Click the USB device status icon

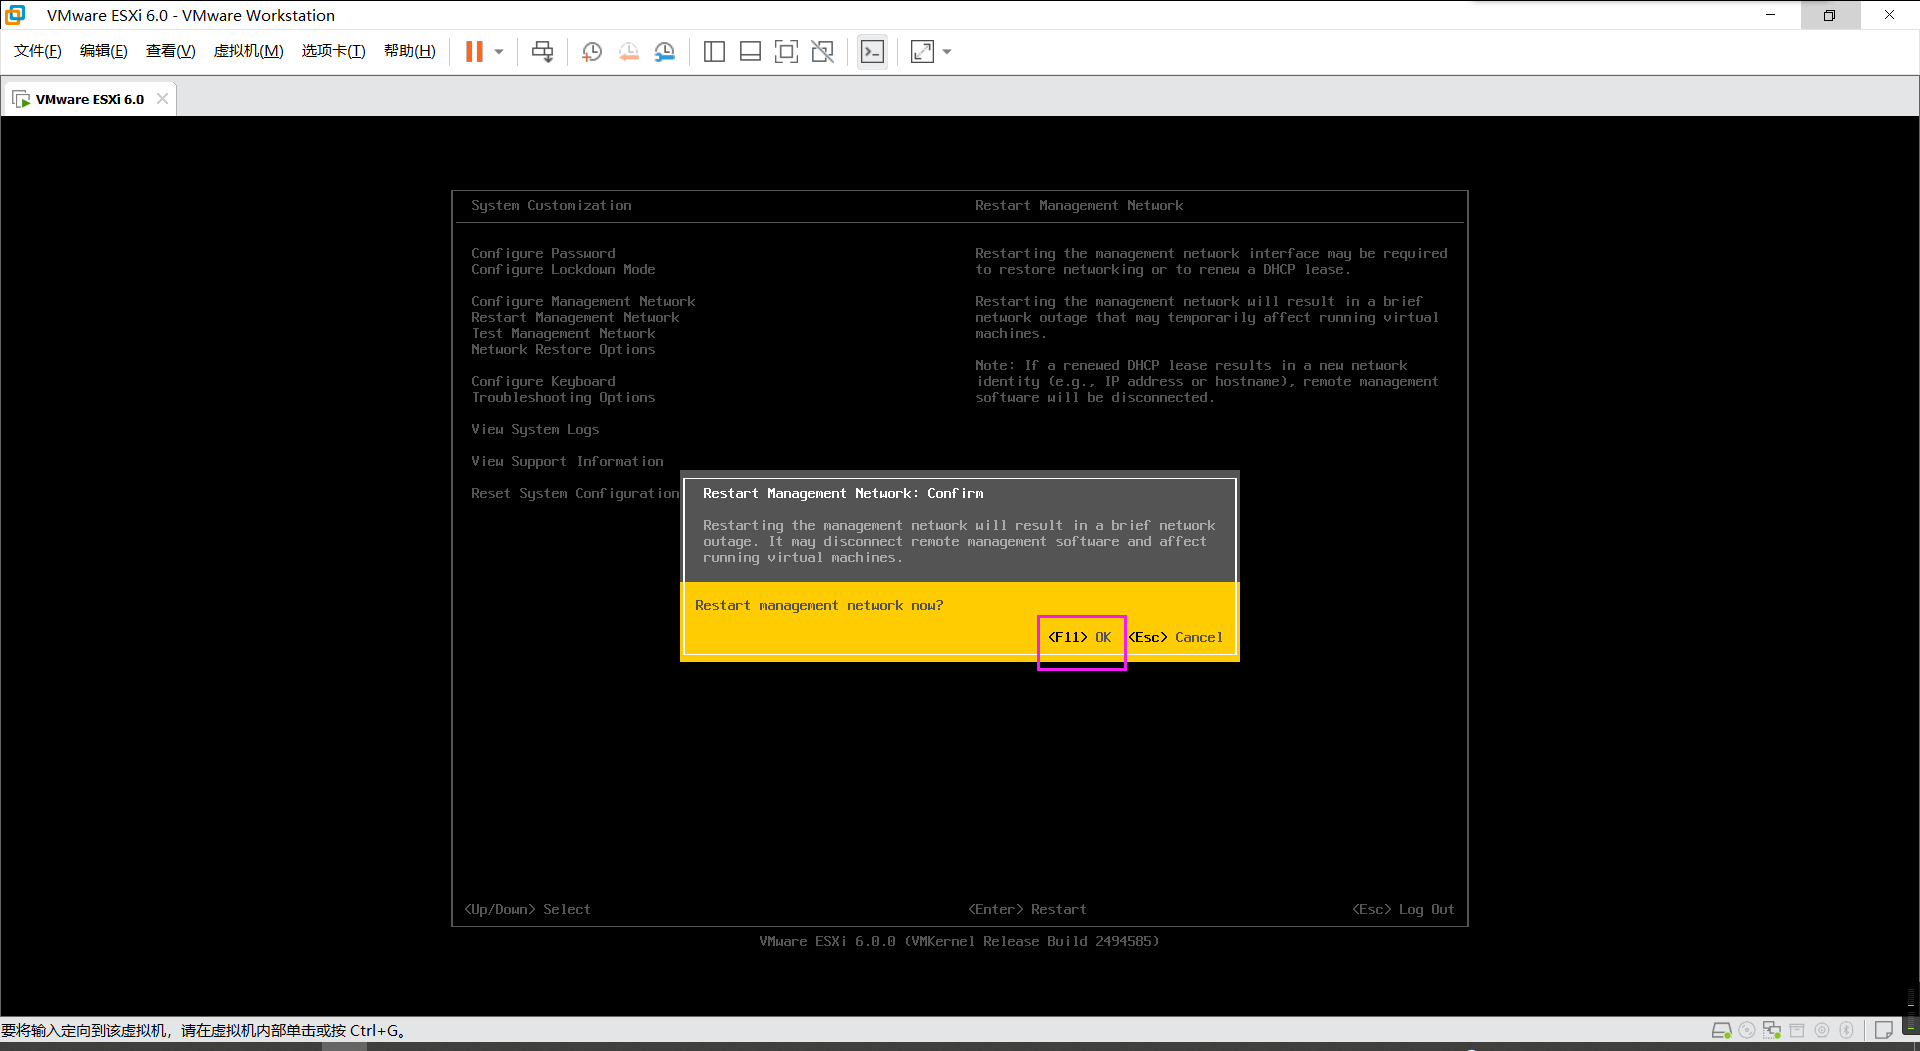click(x=1797, y=1030)
